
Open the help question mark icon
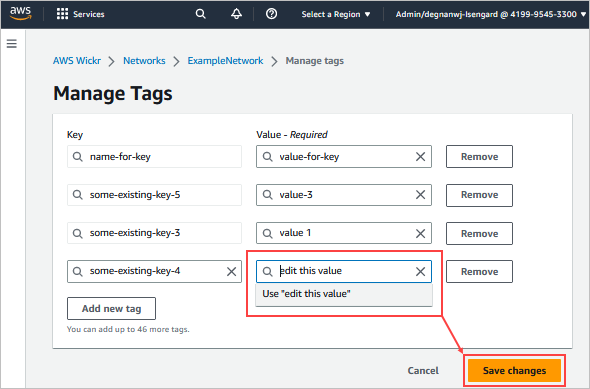tap(271, 14)
